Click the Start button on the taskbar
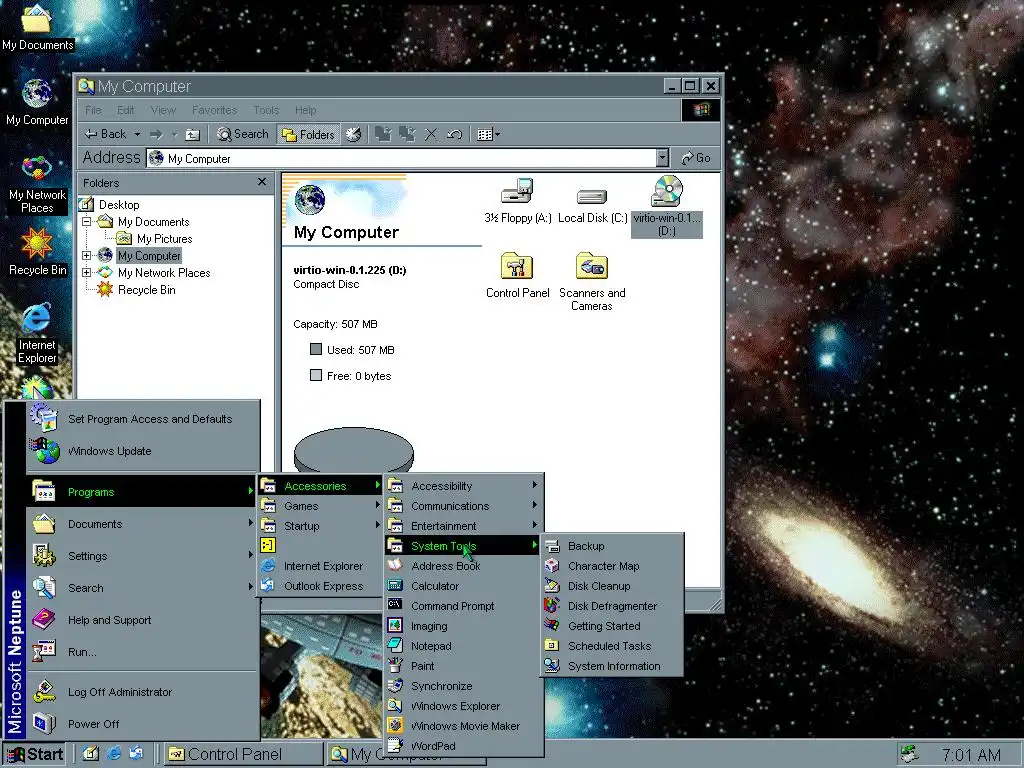Screen dimensions: 1024x768 pos(34,754)
